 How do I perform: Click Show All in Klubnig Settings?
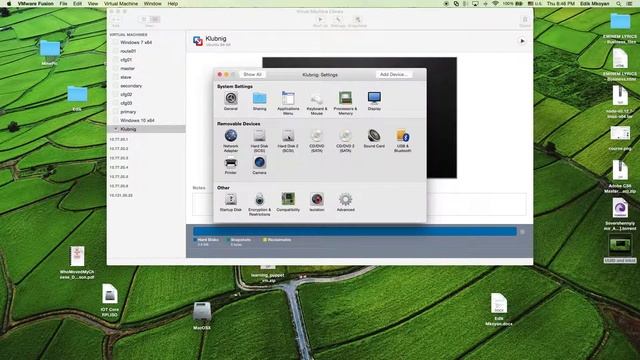(252, 75)
